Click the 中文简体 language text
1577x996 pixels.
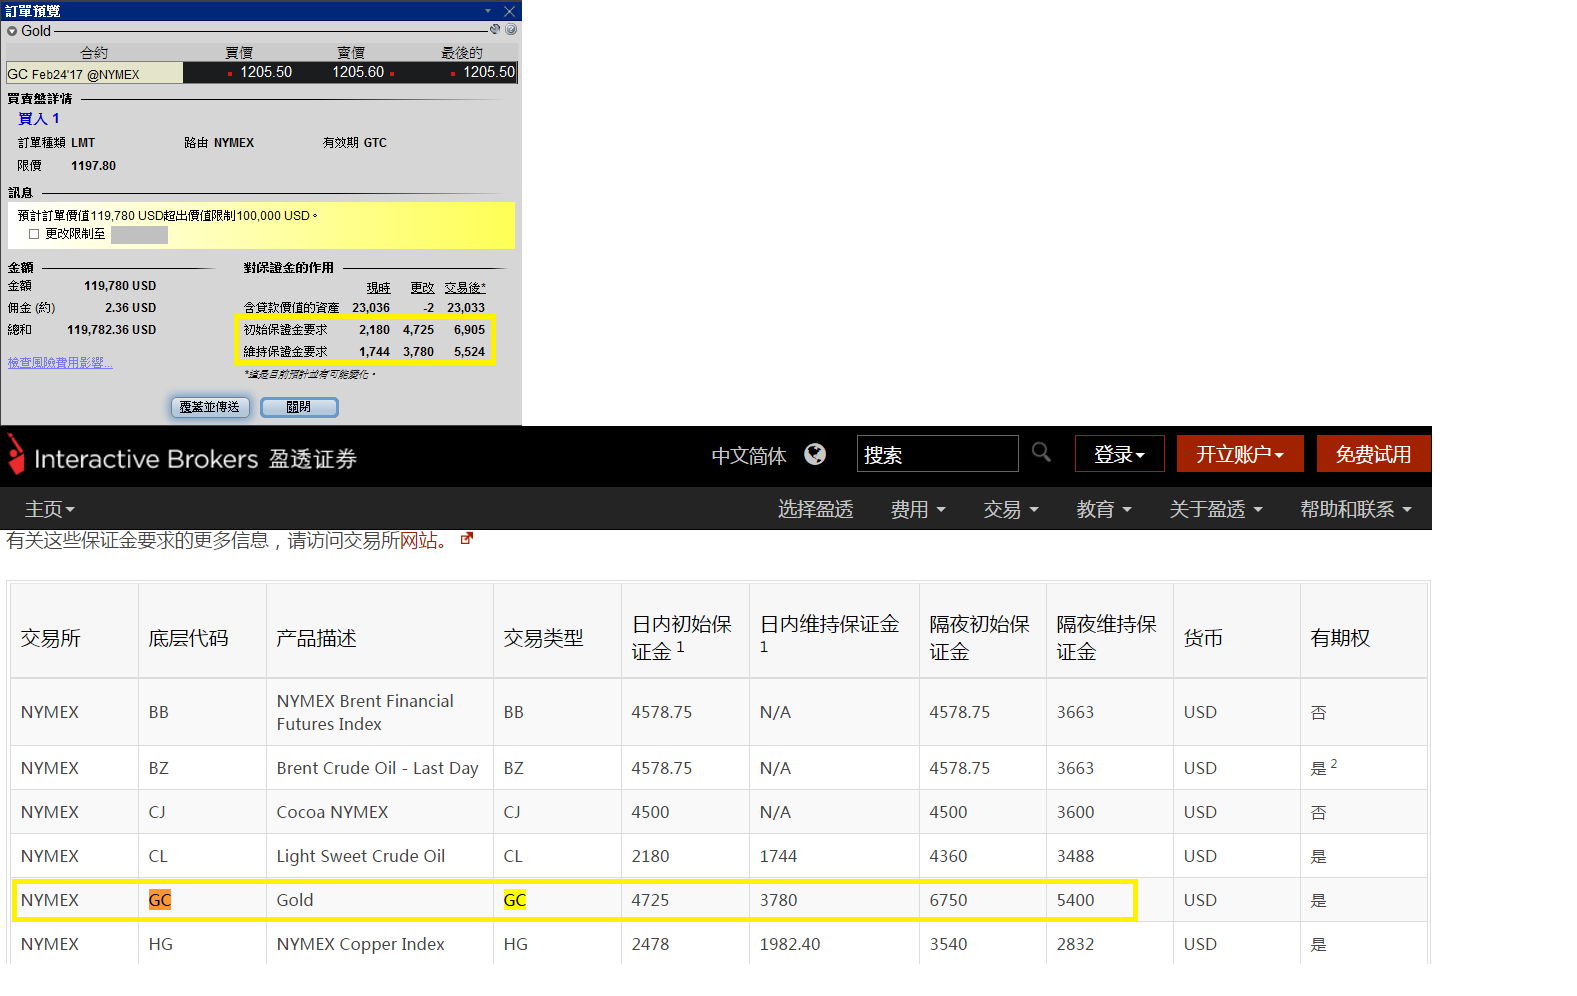click(749, 456)
